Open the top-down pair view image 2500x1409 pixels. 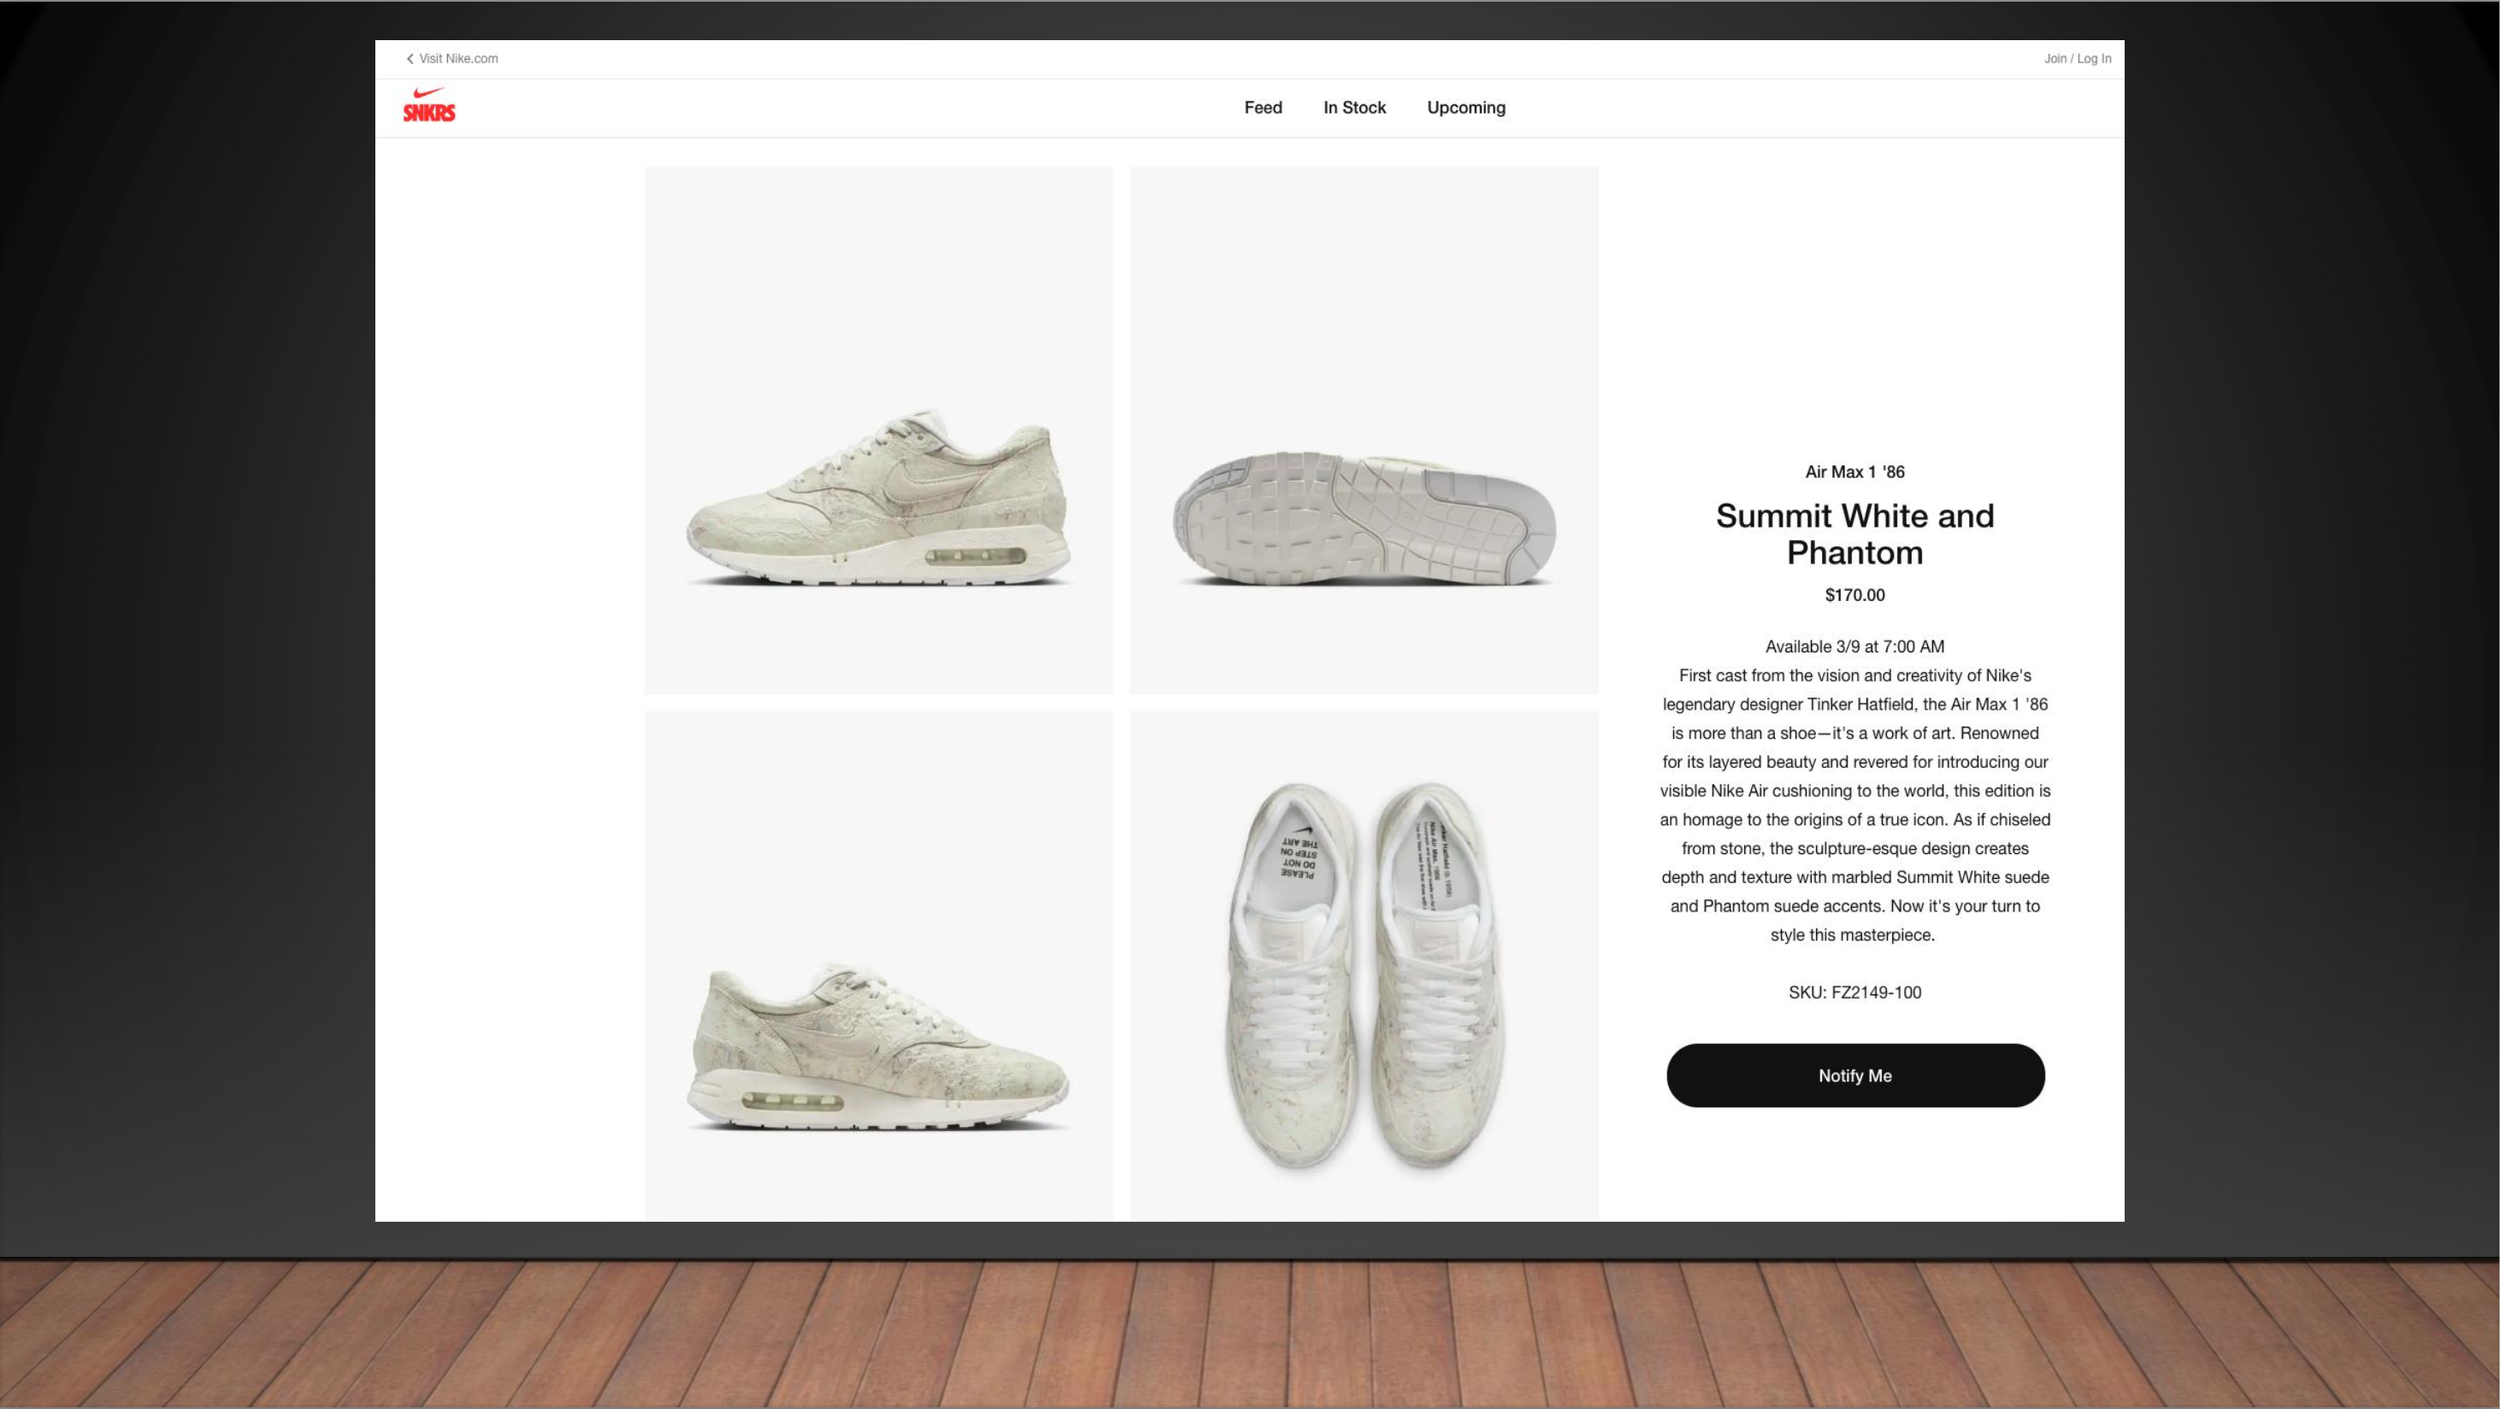point(1364,966)
